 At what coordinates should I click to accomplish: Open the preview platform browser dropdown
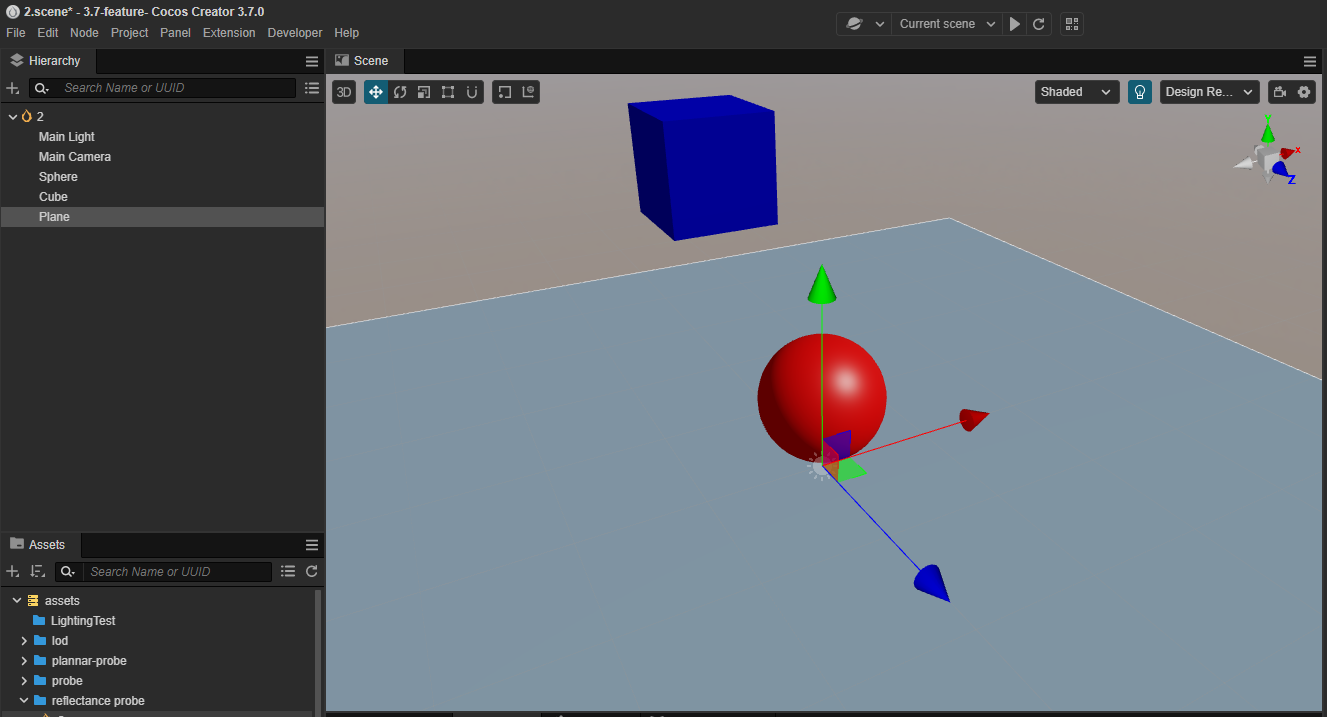tap(864, 24)
